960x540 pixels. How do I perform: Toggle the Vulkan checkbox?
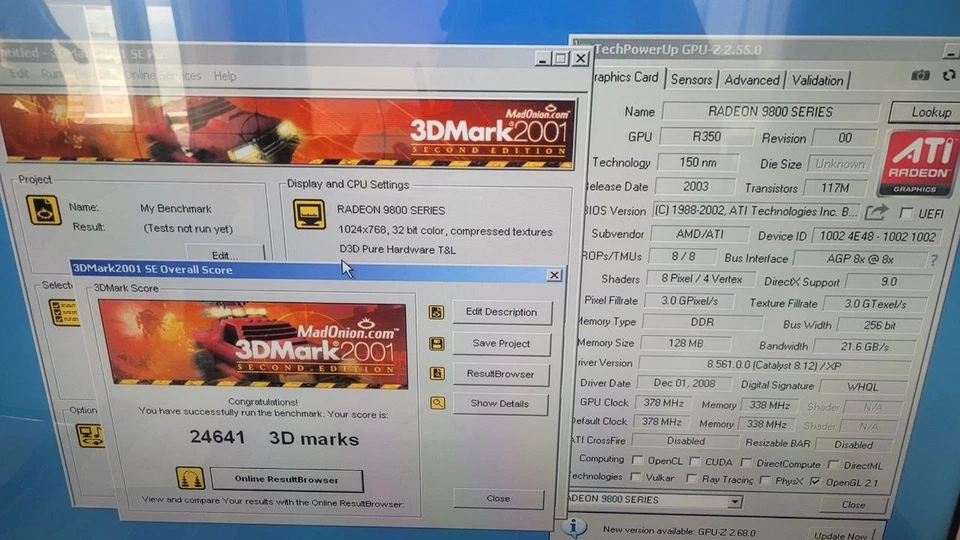click(636, 476)
